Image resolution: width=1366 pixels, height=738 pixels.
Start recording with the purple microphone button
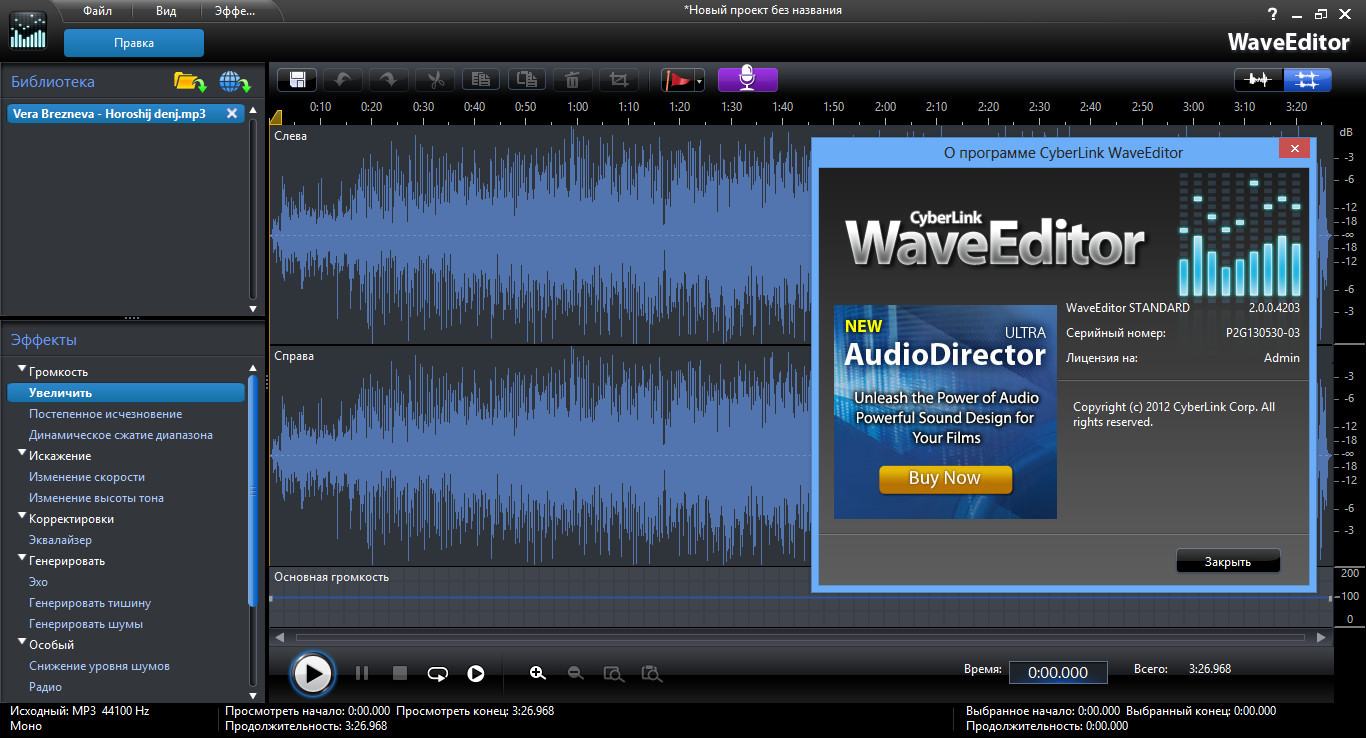[747, 80]
